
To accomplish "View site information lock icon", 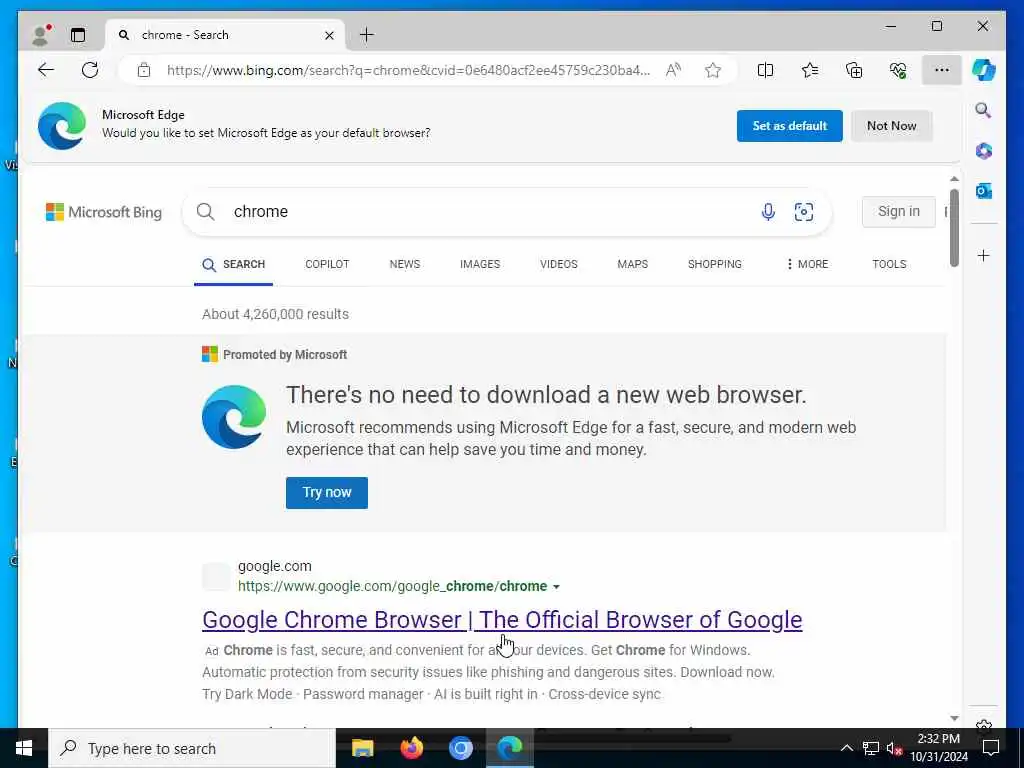I will [x=144, y=70].
